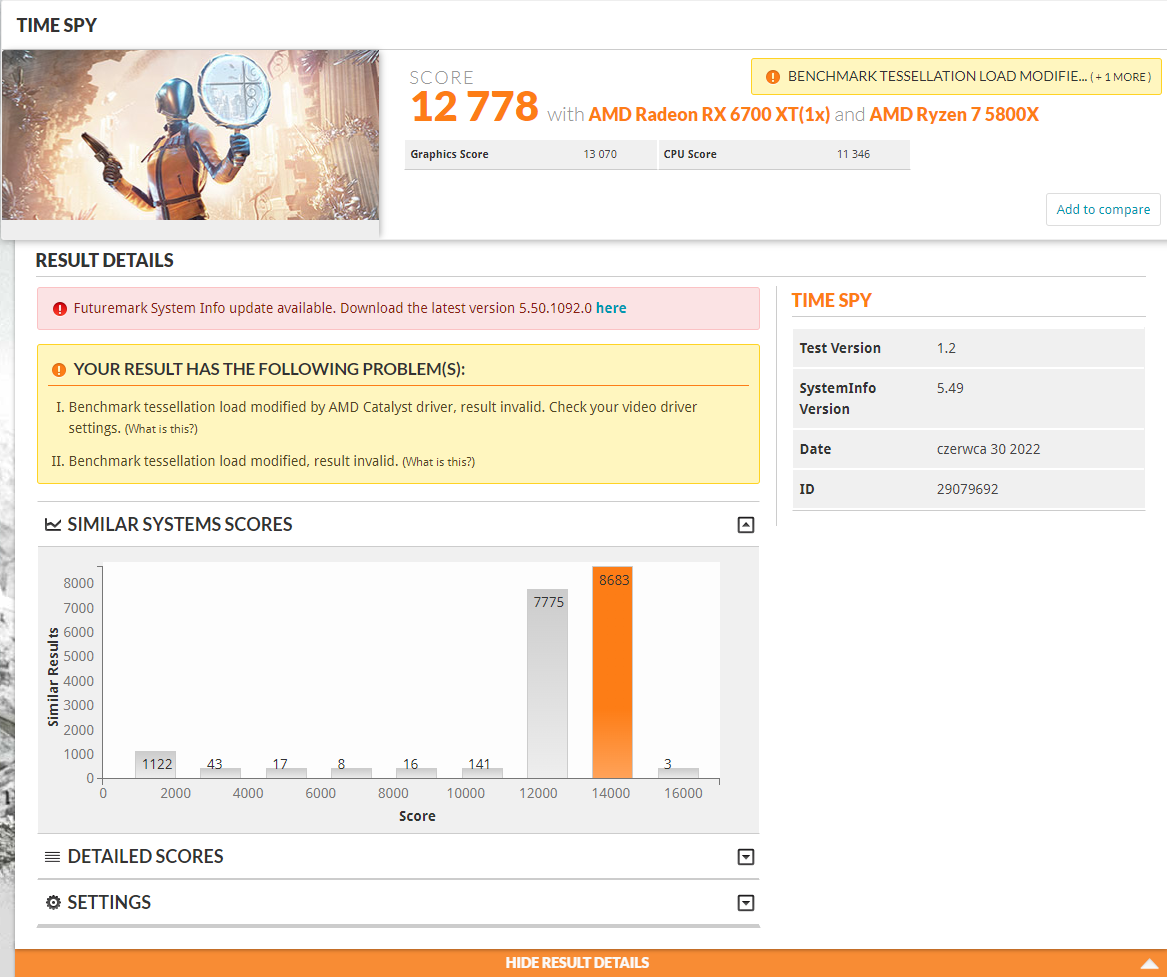Click the CPU Score value 11 346
The image size is (1167, 977).
(x=853, y=154)
